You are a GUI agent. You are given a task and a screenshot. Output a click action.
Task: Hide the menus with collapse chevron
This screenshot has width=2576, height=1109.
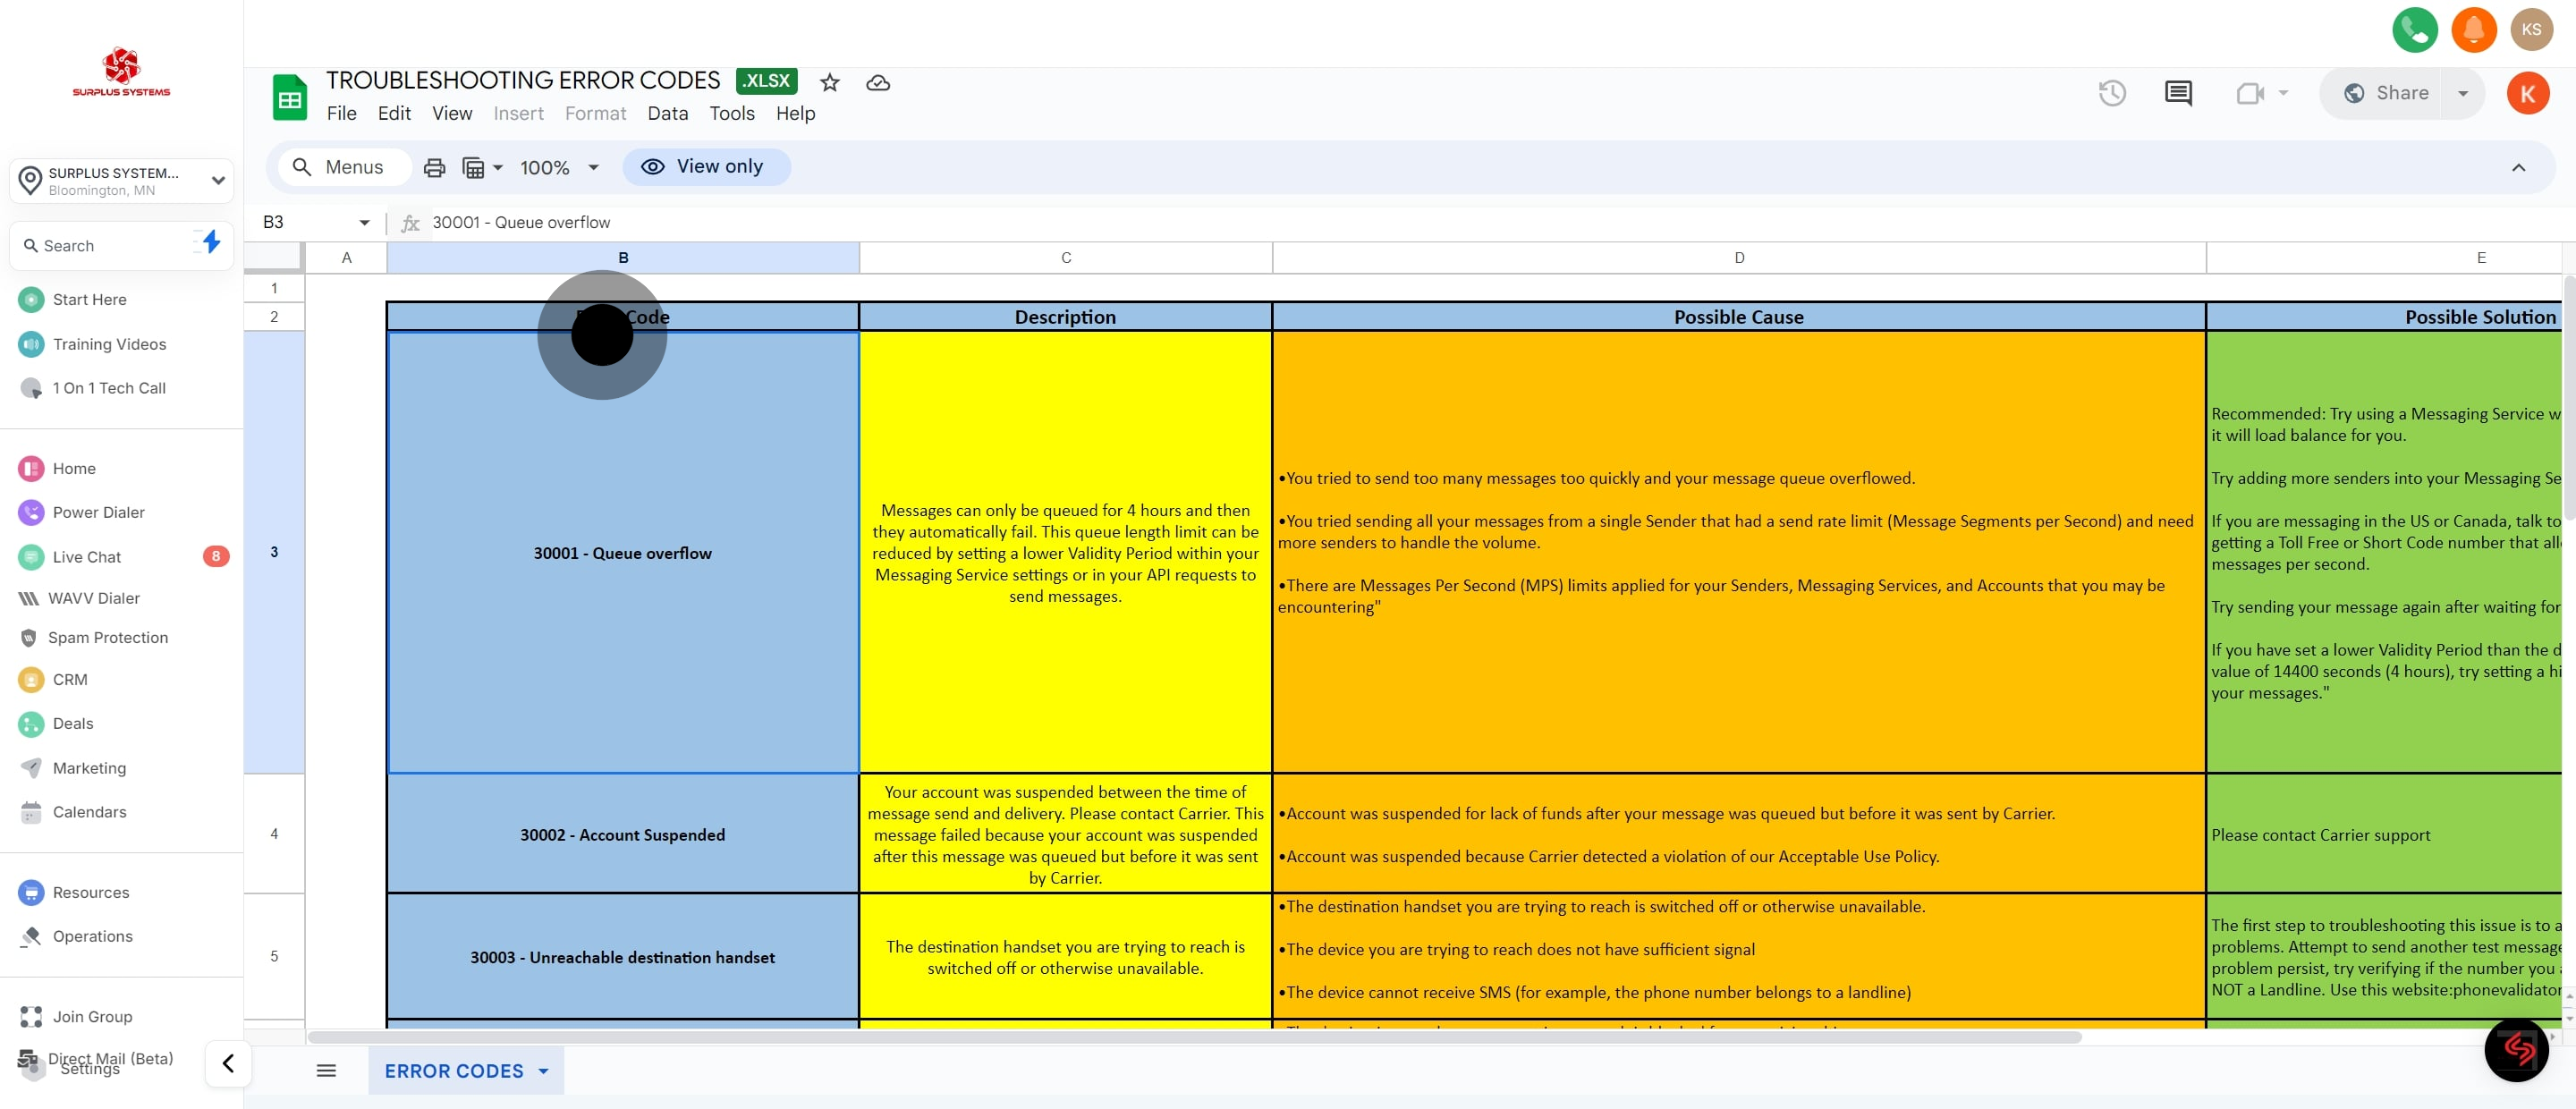coord(2518,167)
